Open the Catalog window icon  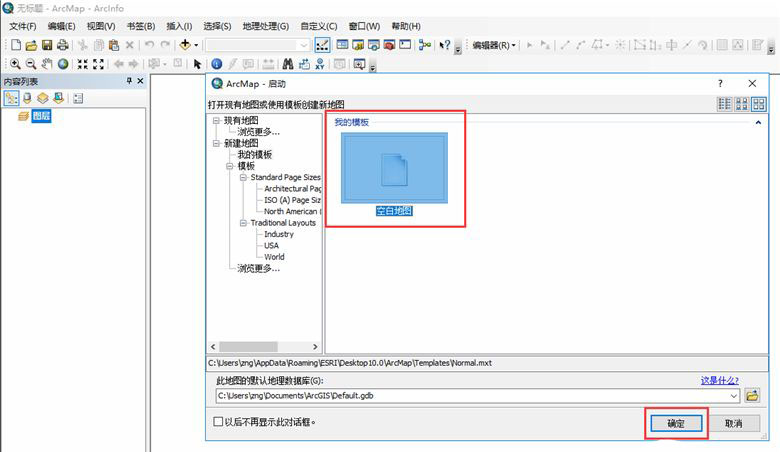click(358, 45)
